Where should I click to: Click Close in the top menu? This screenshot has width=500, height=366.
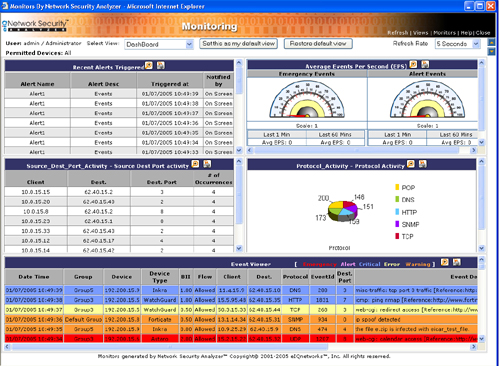click(x=483, y=33)
